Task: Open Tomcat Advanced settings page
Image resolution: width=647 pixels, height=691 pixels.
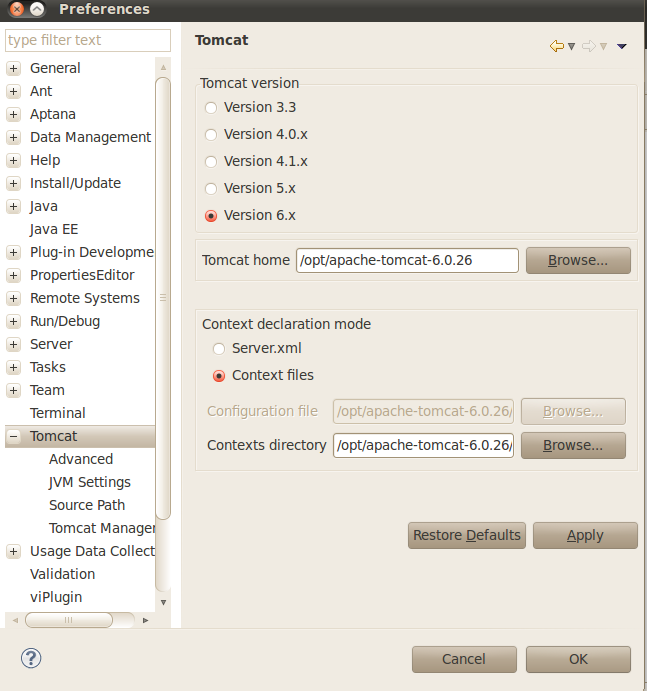Action: (x=81, y=459)
